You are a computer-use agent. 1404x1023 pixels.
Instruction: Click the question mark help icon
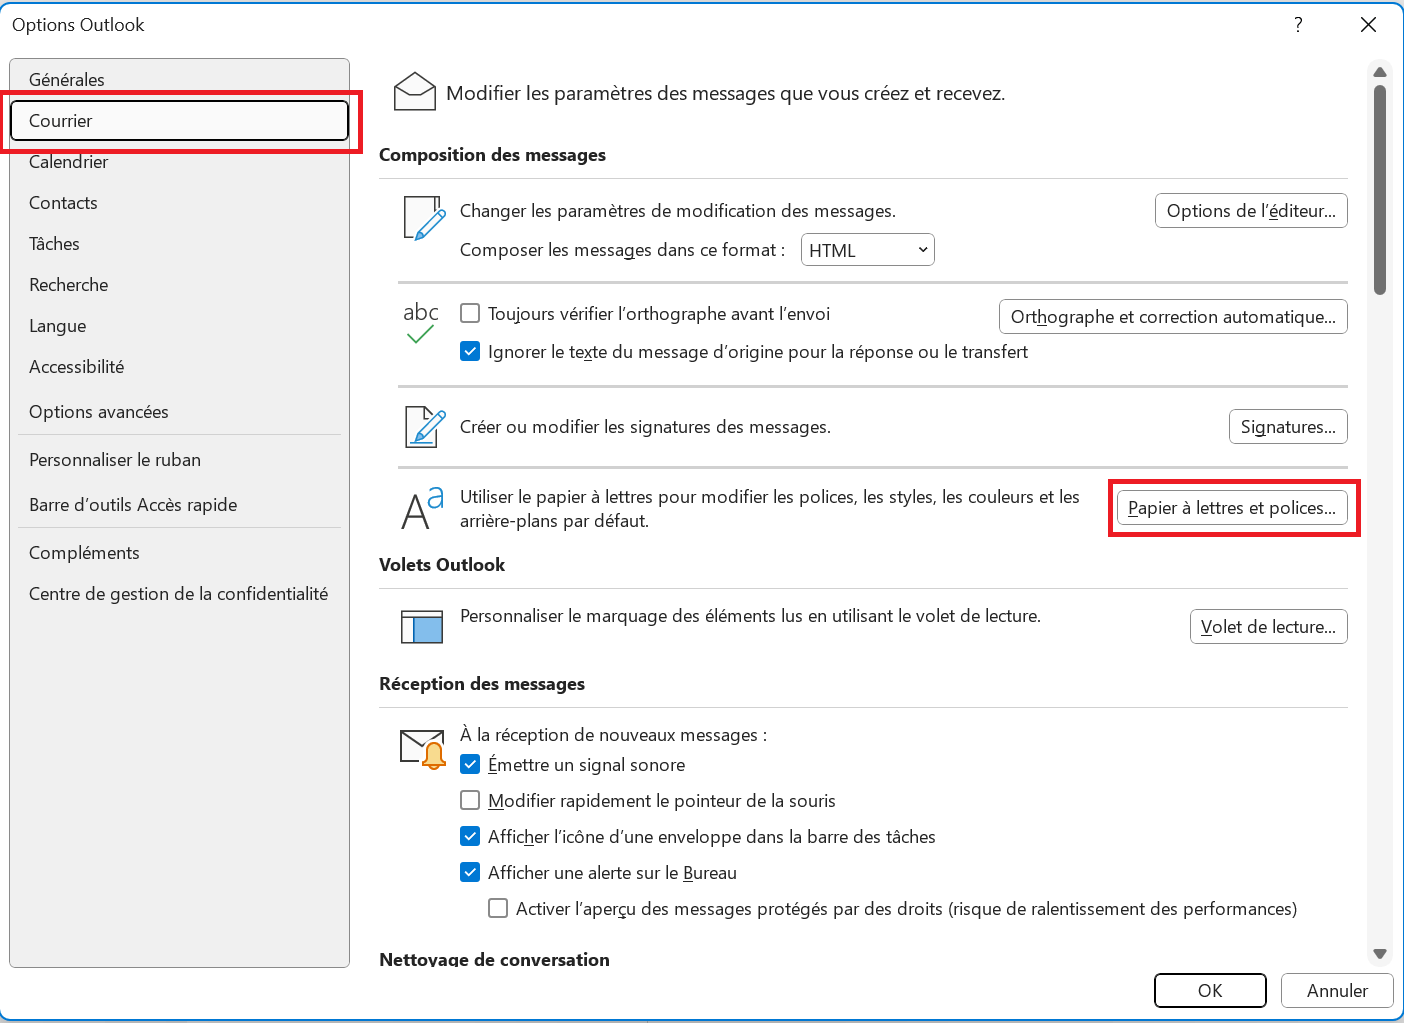(1298, 25)
